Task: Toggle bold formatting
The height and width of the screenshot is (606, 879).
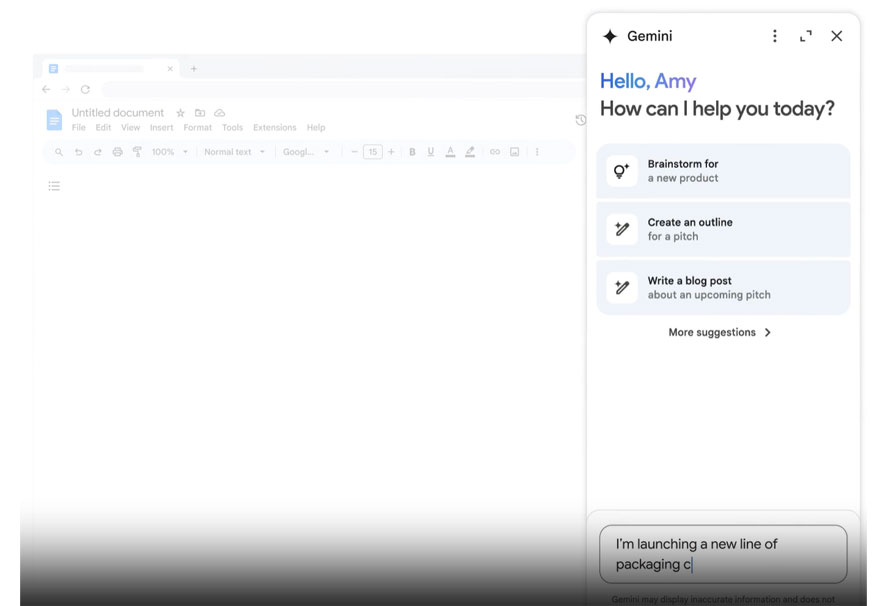Action: (x=412, y=152)
